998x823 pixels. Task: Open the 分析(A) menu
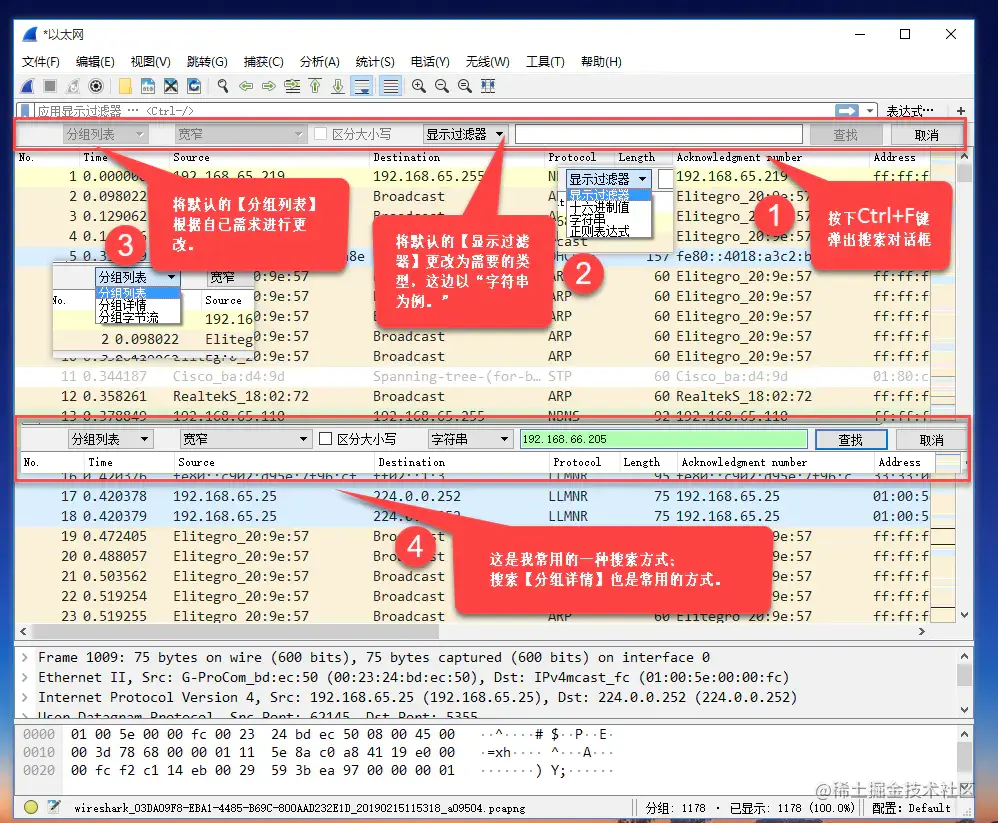coord(320,62)
